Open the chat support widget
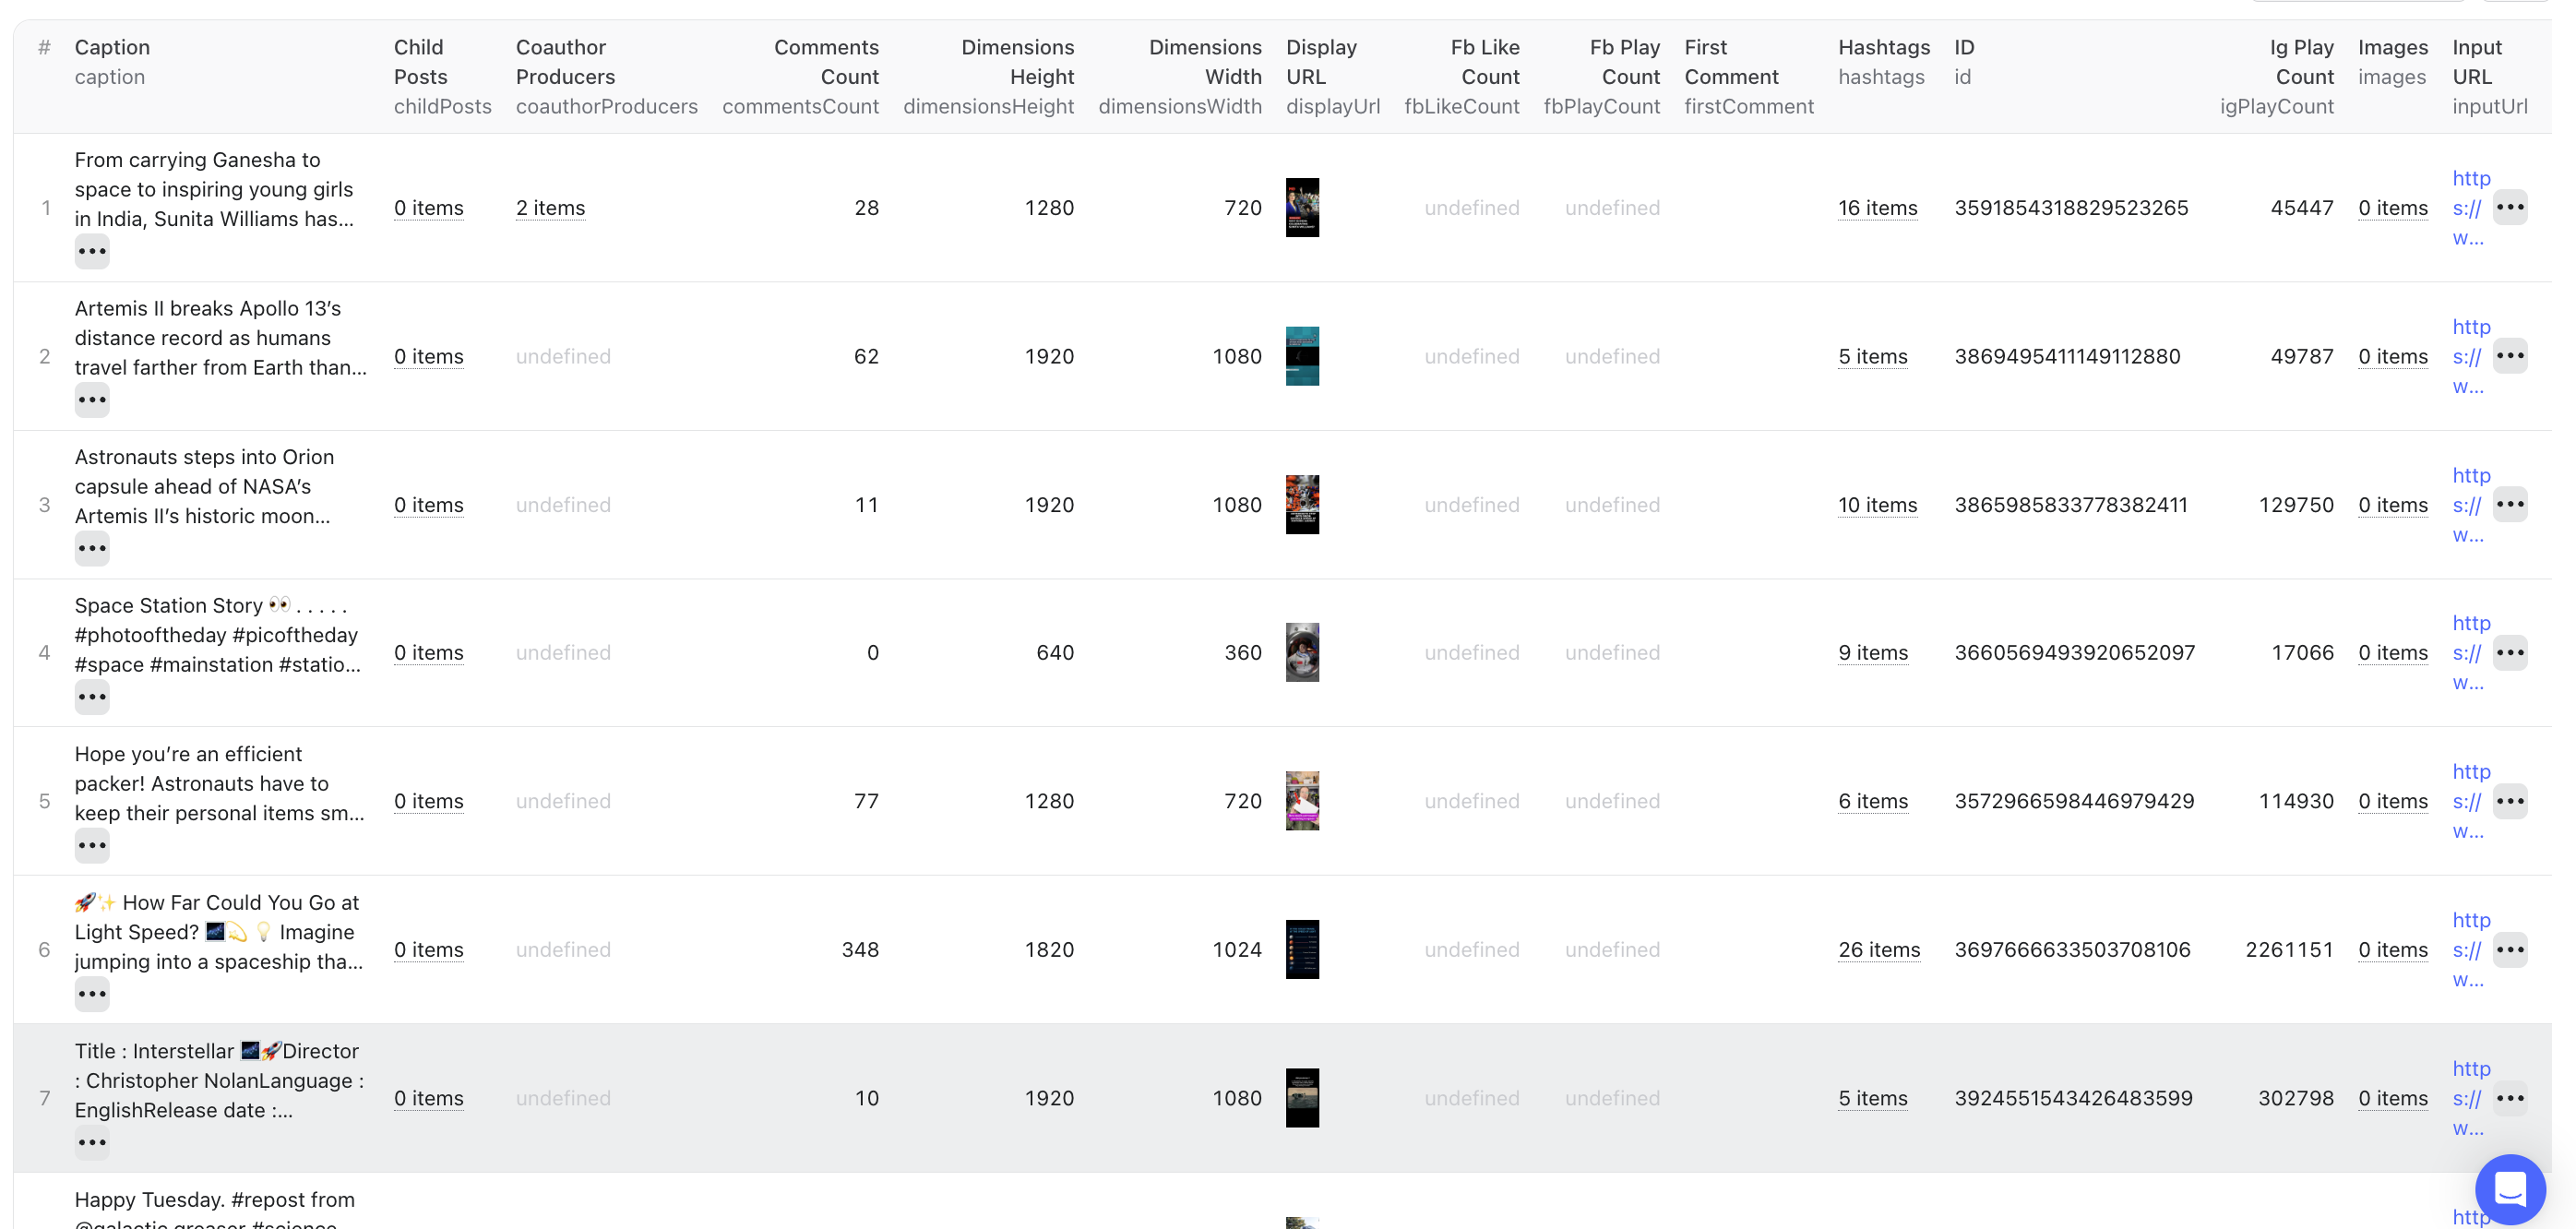This screenshot has width=2576, height=1229. [2510, 1189]
